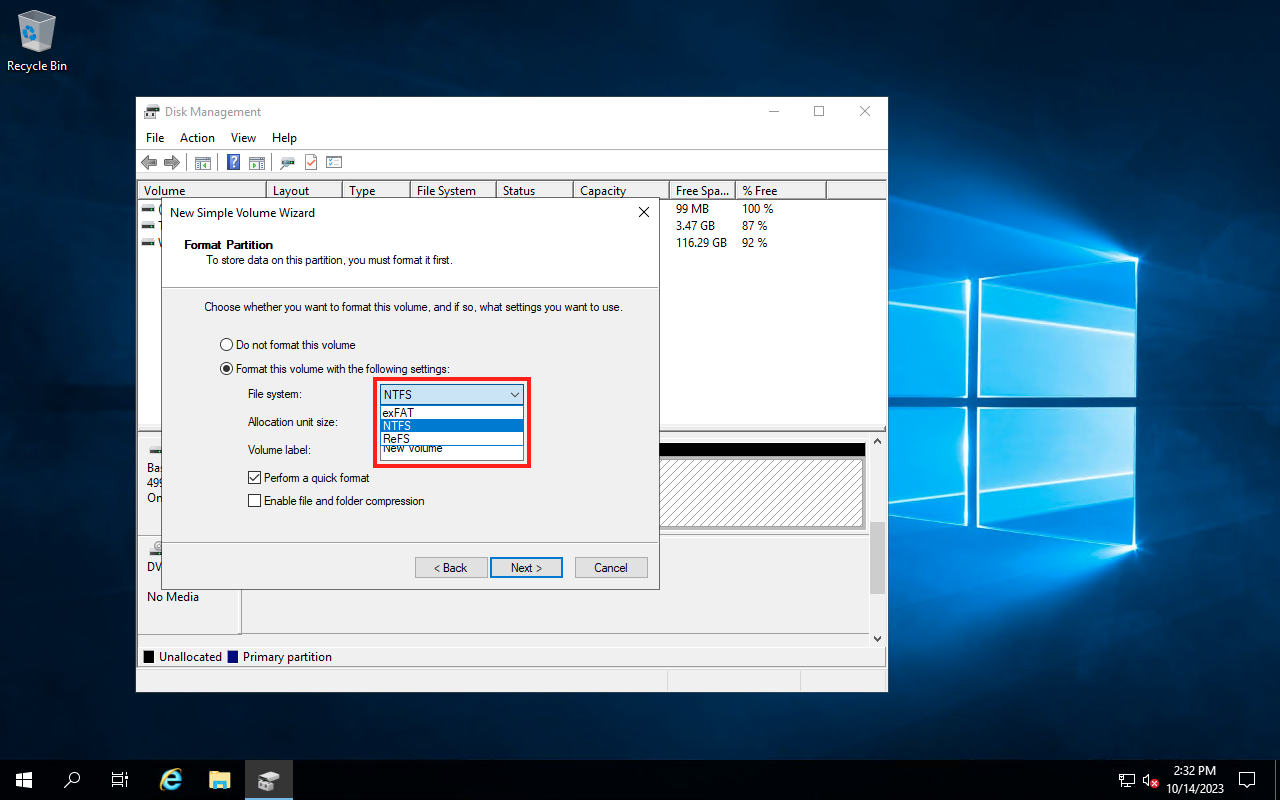The image size is (1280, 800).
Task: Click the '99 MB' free space cell
Action: point(691,209)
